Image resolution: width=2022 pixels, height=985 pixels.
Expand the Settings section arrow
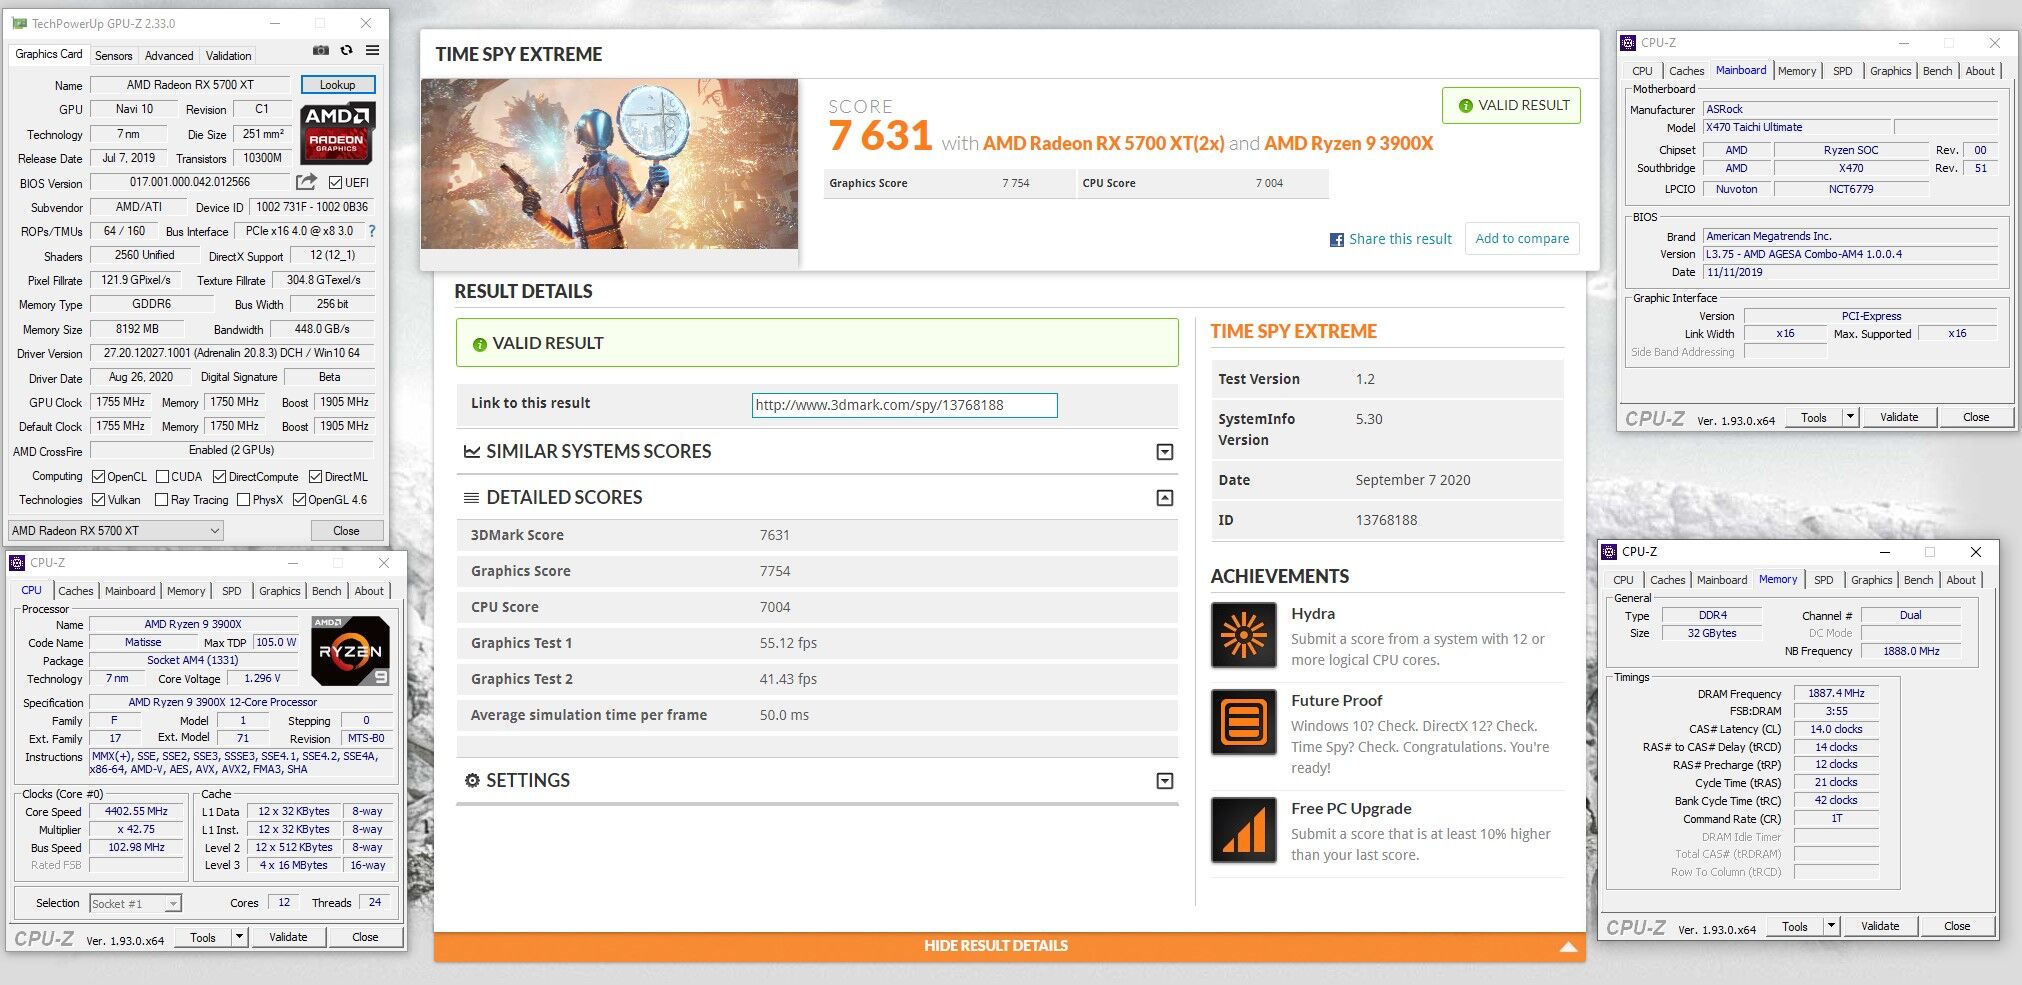pos(1165,781)
